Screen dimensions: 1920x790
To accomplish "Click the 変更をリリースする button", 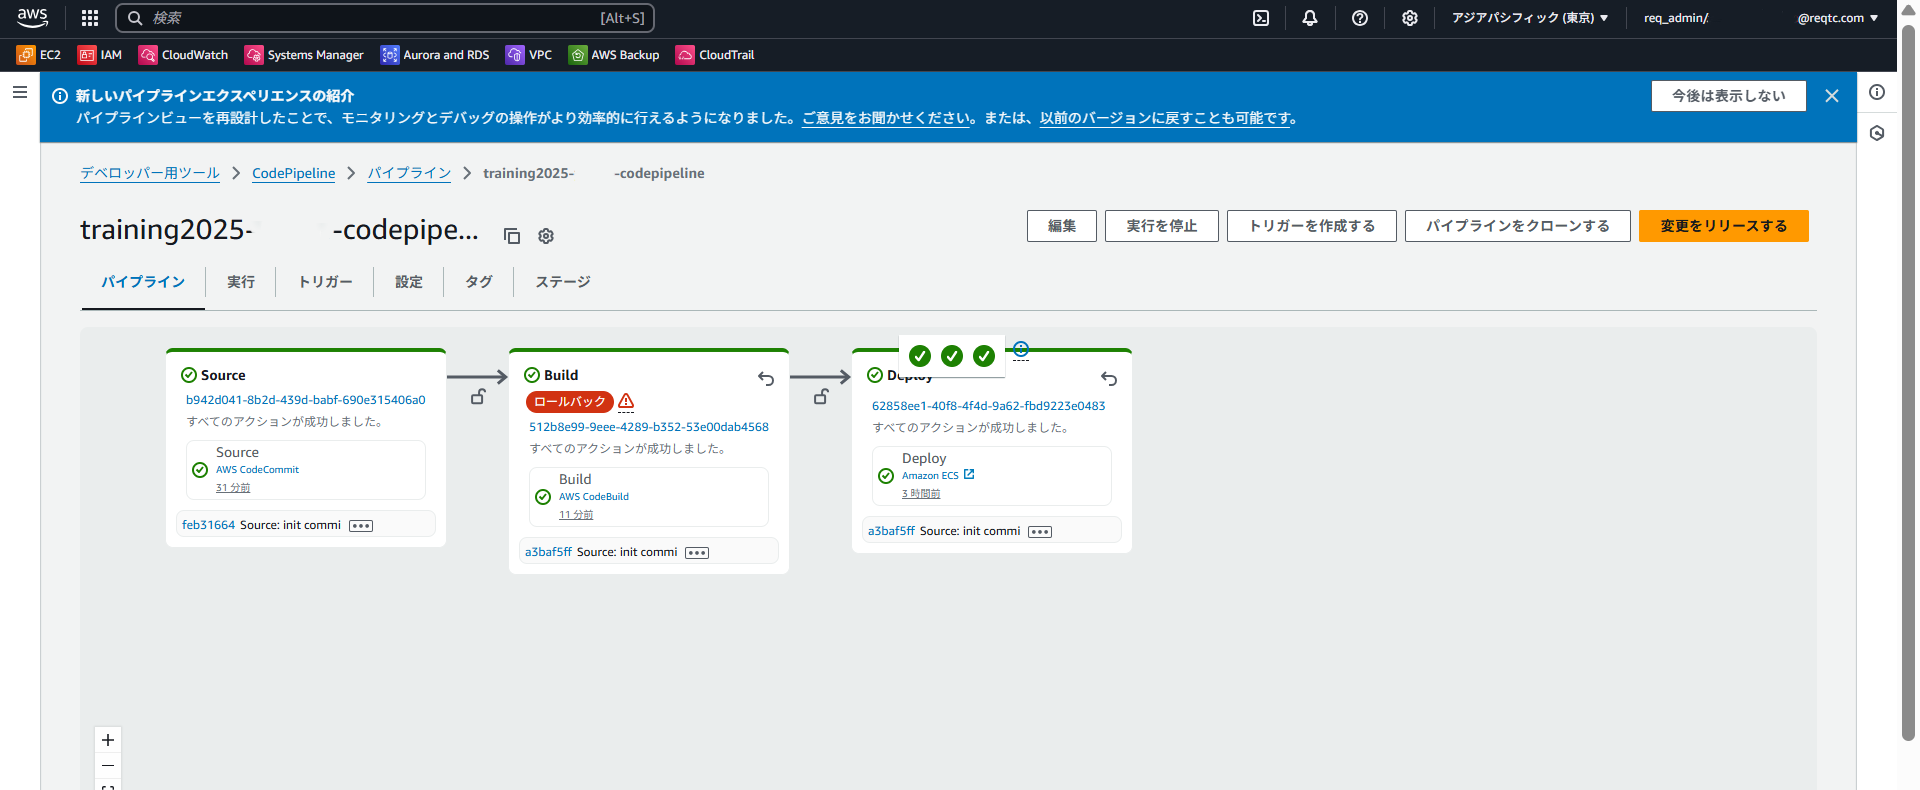I will (1724, 226).
